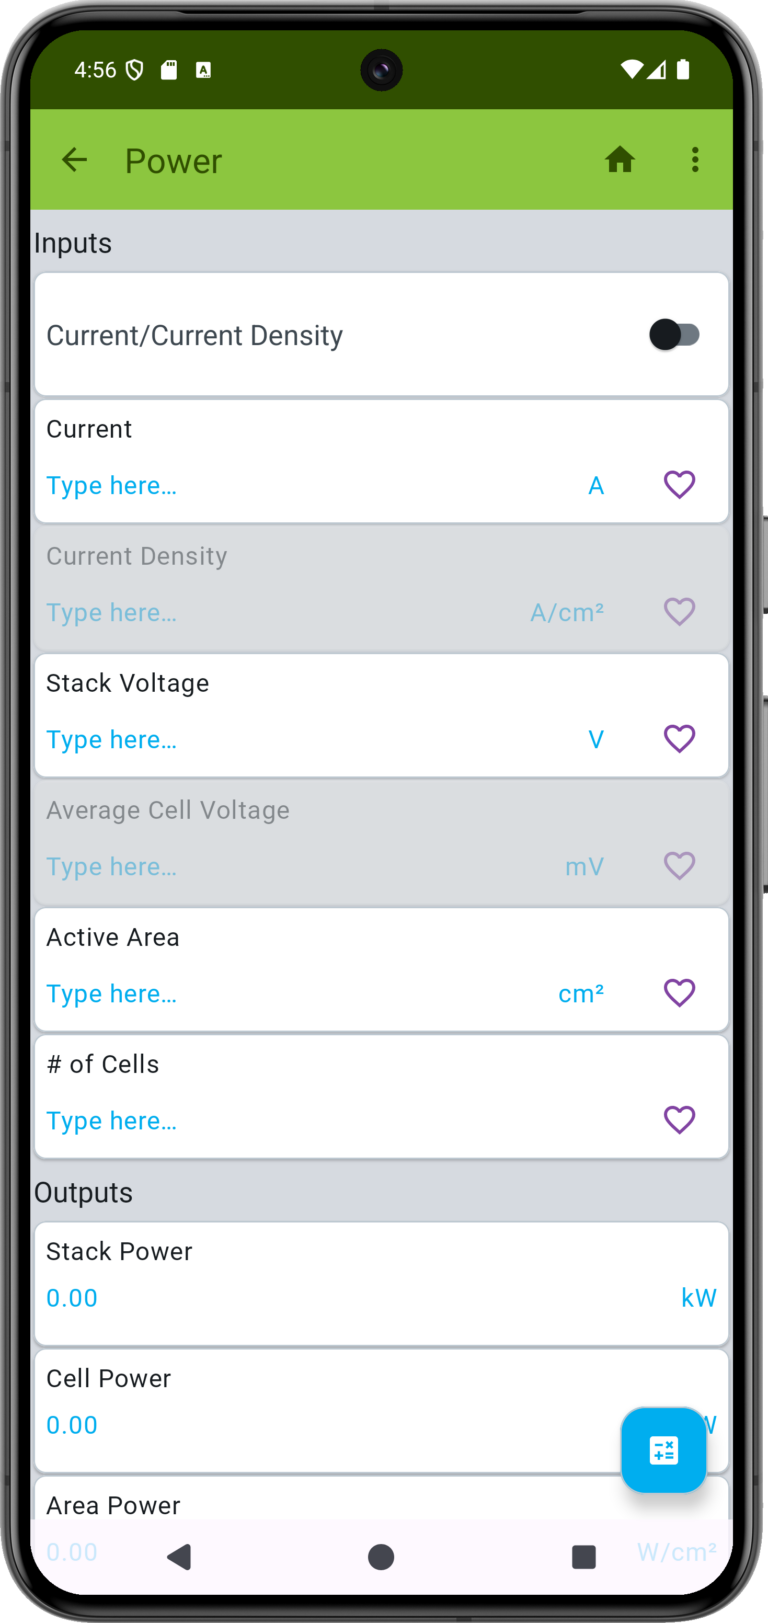Tap the Current Density heart icon
This screenshot has height=1623, width=768.
click(x=680, y=612)
